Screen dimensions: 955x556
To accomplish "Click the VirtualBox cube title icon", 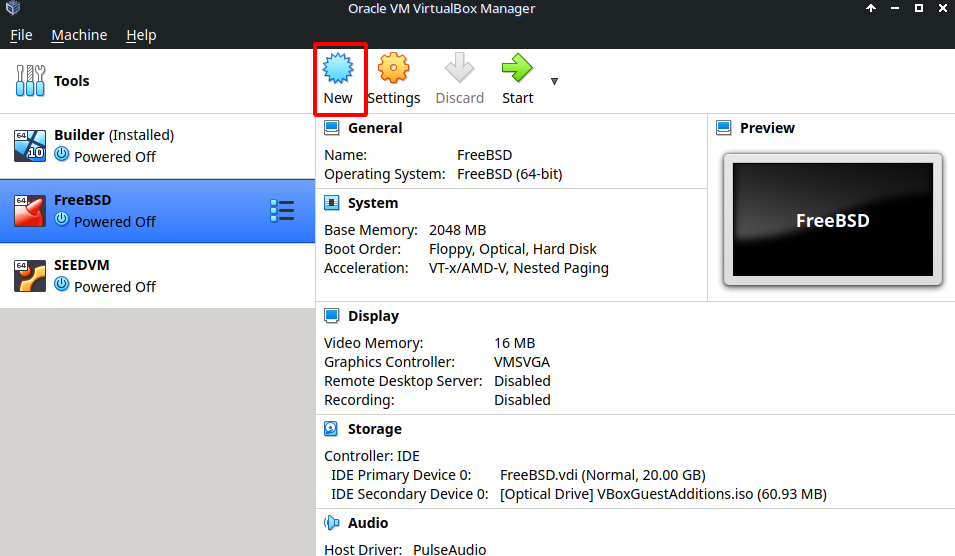I will pos(13,9).
